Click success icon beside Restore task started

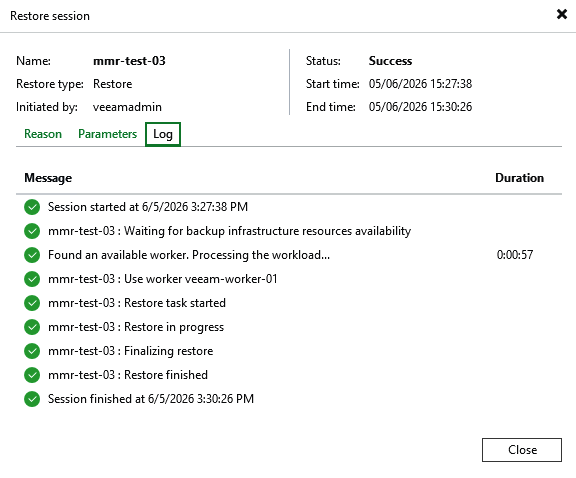[x=32, y=303]
